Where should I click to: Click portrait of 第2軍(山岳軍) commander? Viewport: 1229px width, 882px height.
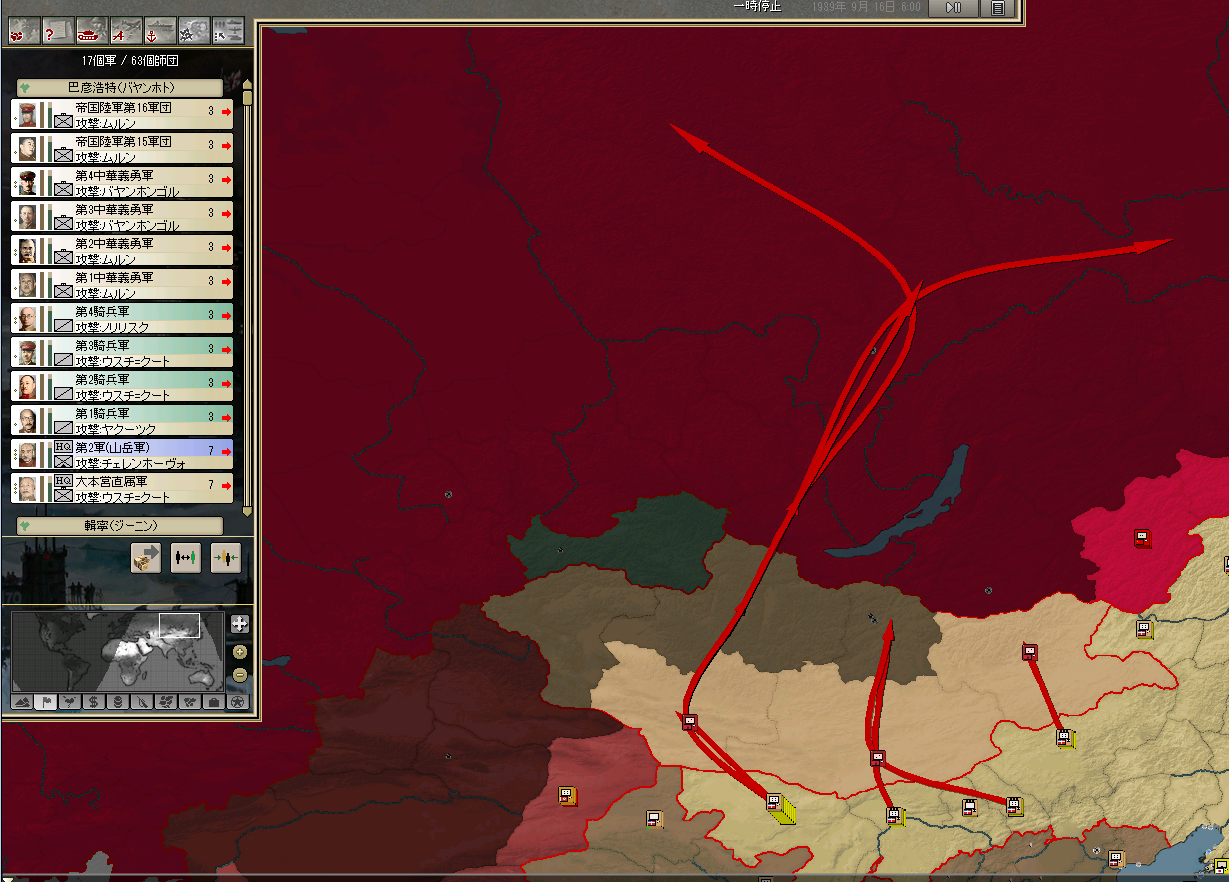tap(28, 454)
